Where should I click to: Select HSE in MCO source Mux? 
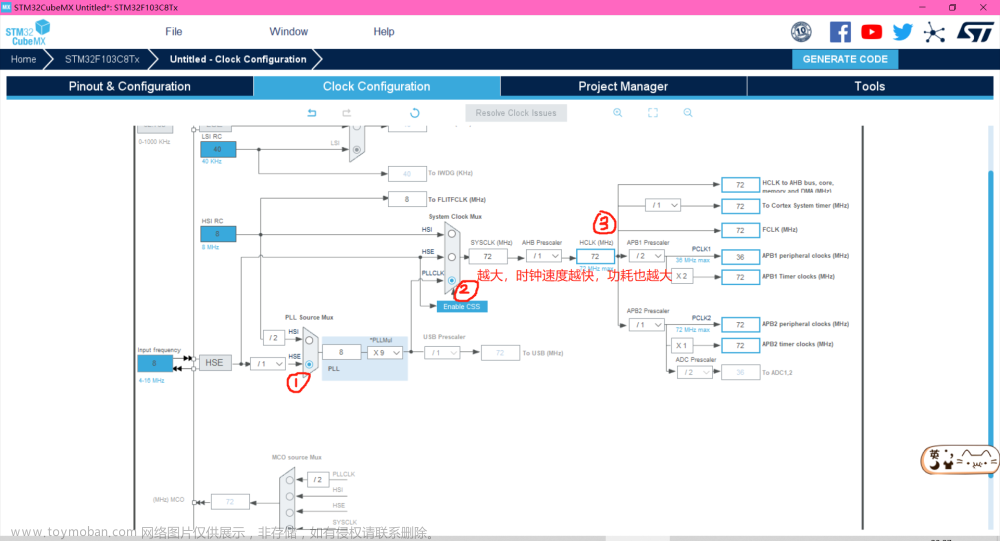290,512
